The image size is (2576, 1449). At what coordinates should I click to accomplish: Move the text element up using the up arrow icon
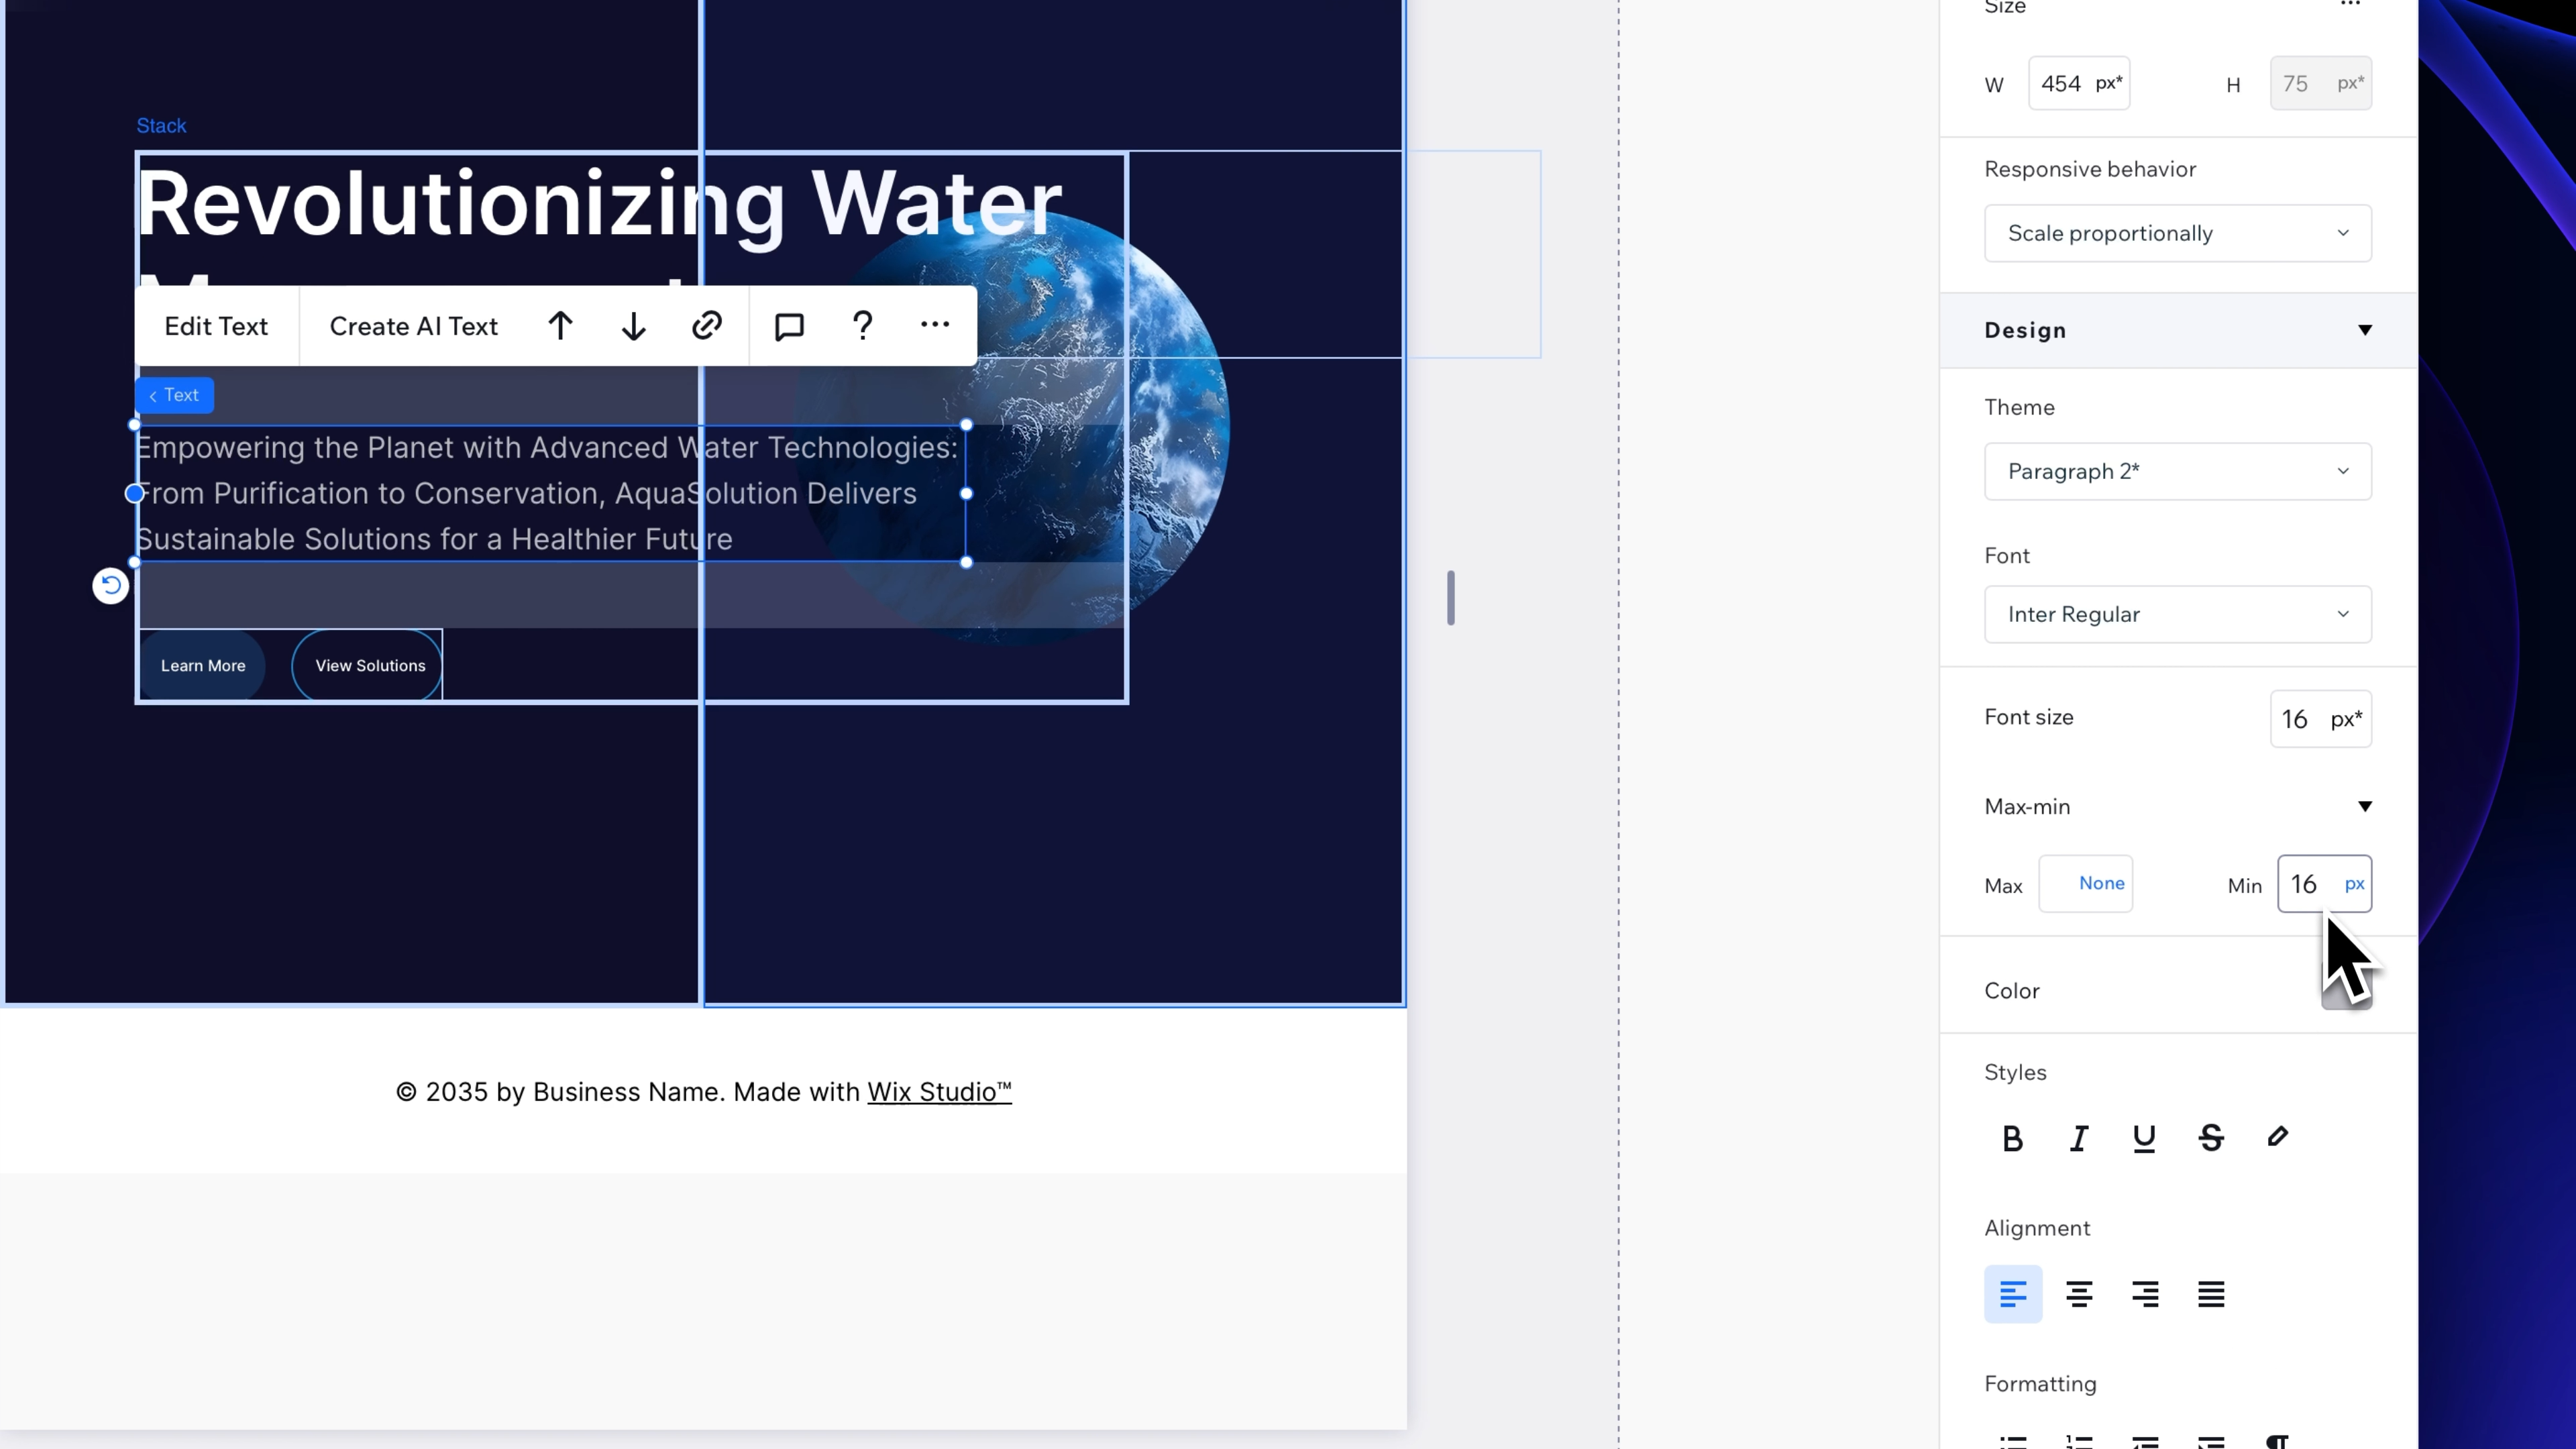pyautogui.click(x=561, y=325)
